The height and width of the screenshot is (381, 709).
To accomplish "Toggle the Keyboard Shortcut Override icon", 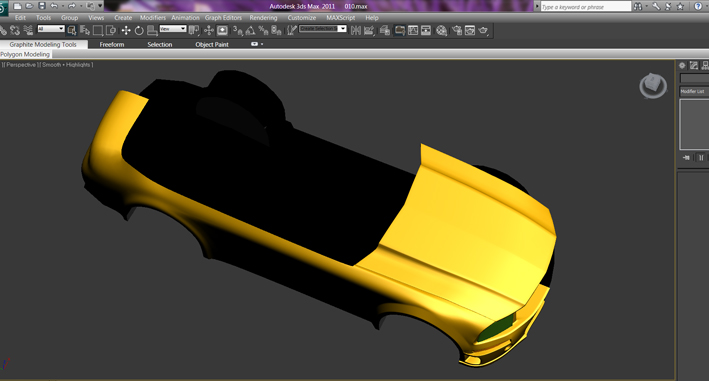I will 222,30.
